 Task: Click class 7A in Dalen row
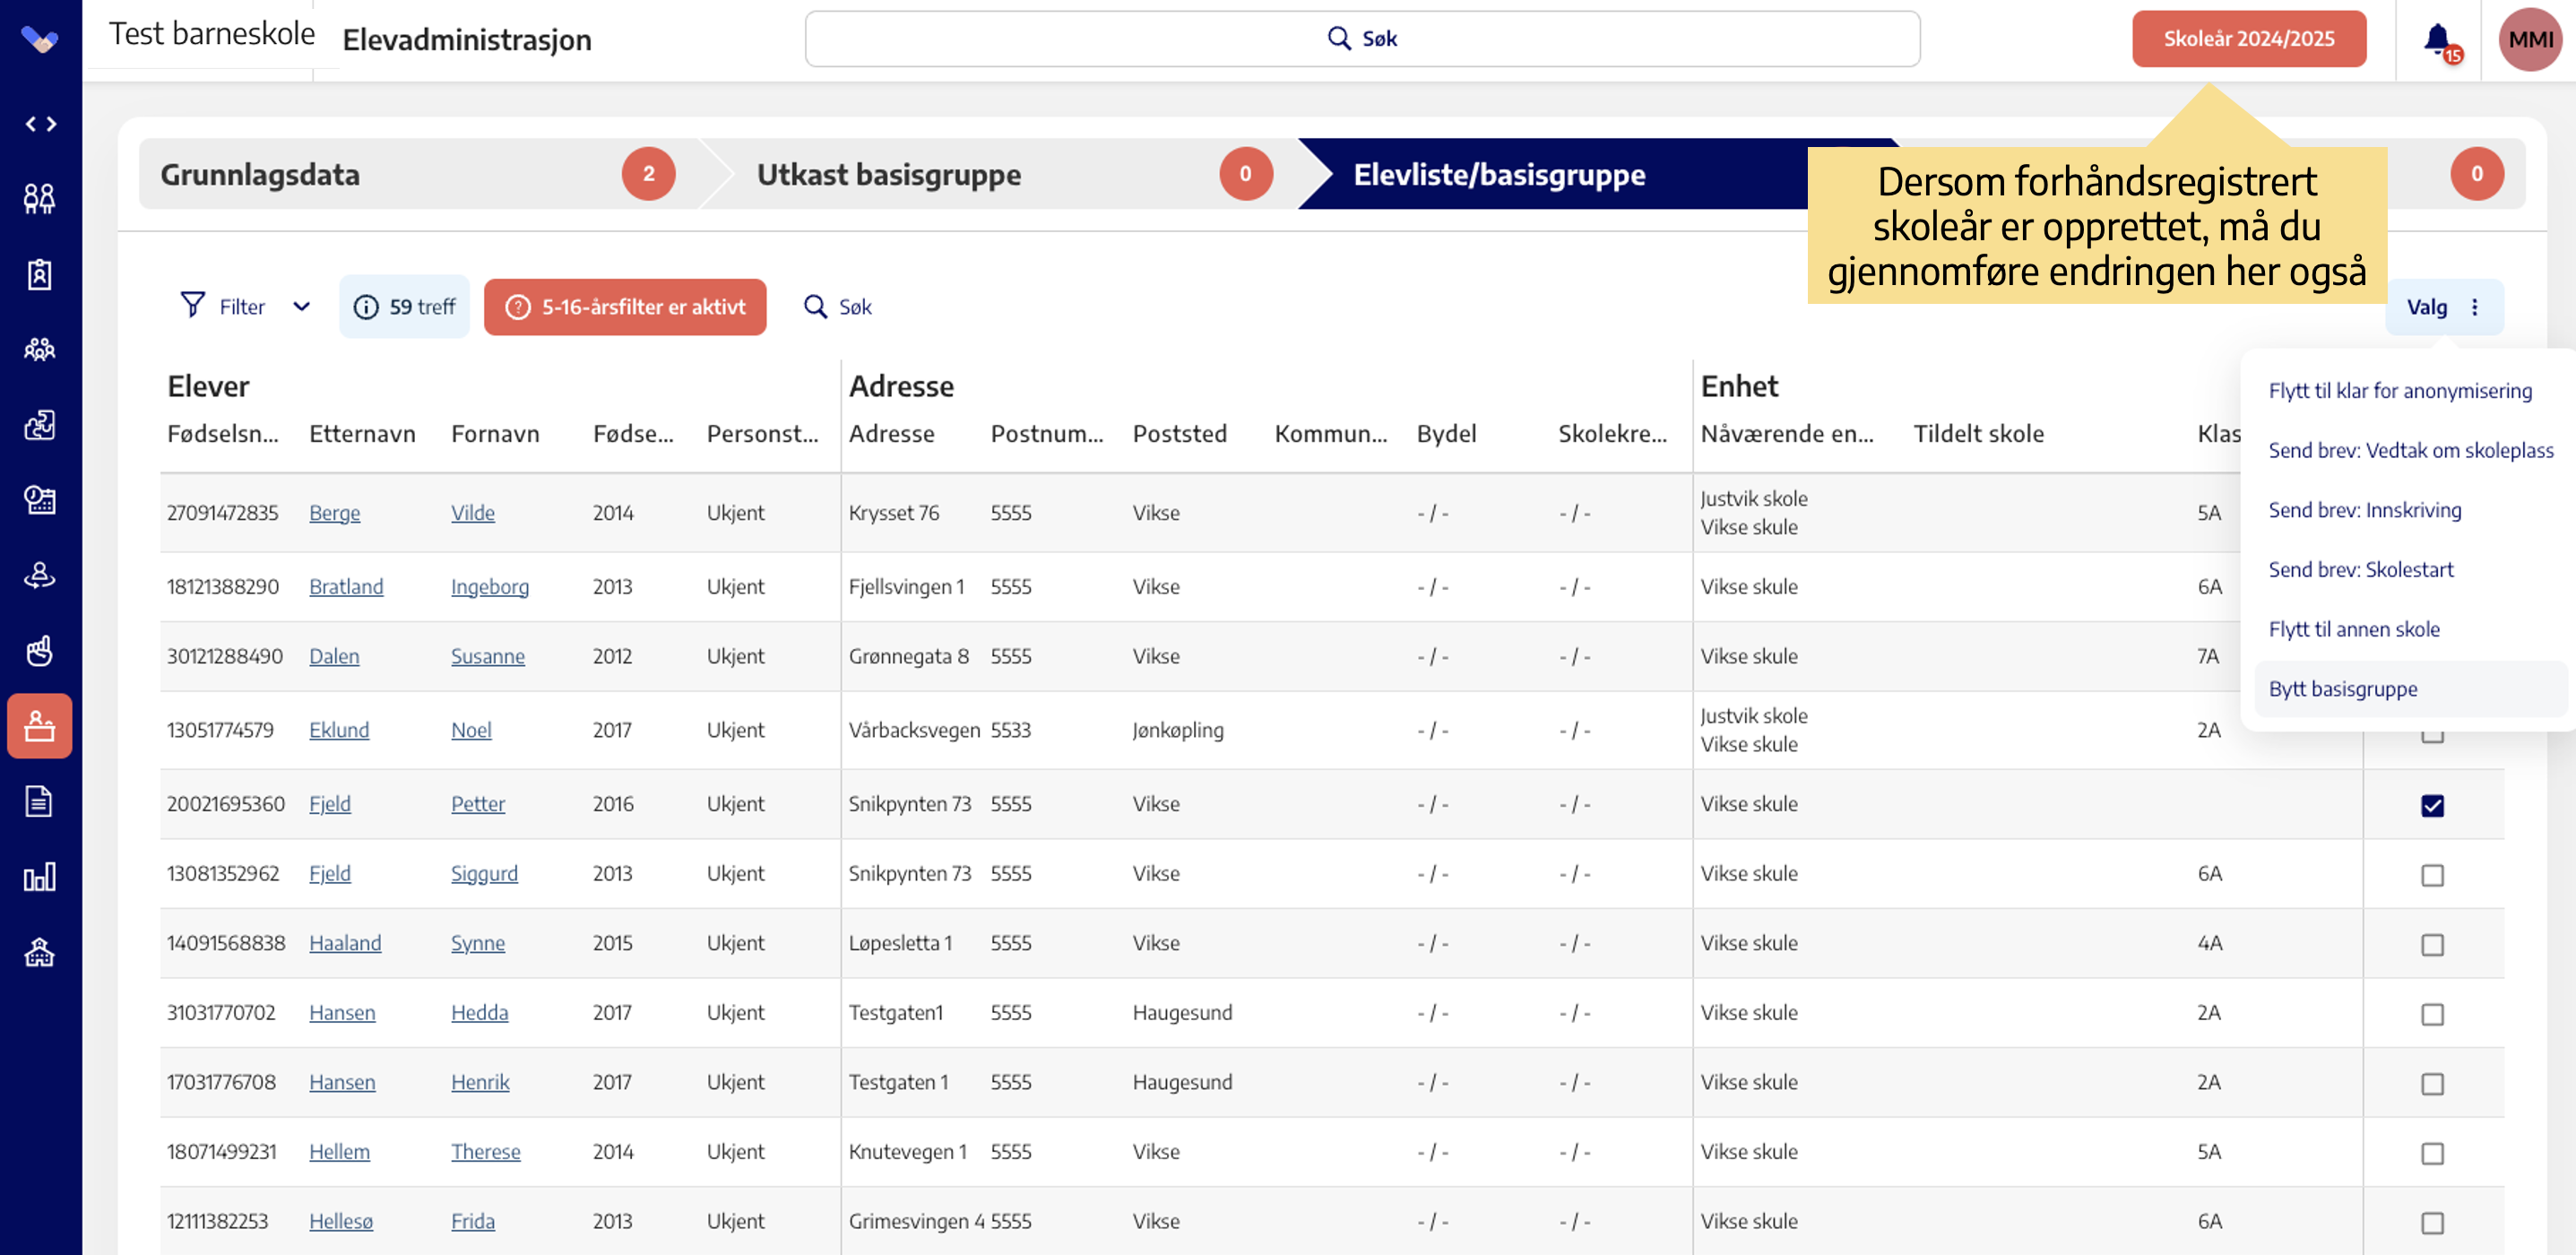(2208, 657)
